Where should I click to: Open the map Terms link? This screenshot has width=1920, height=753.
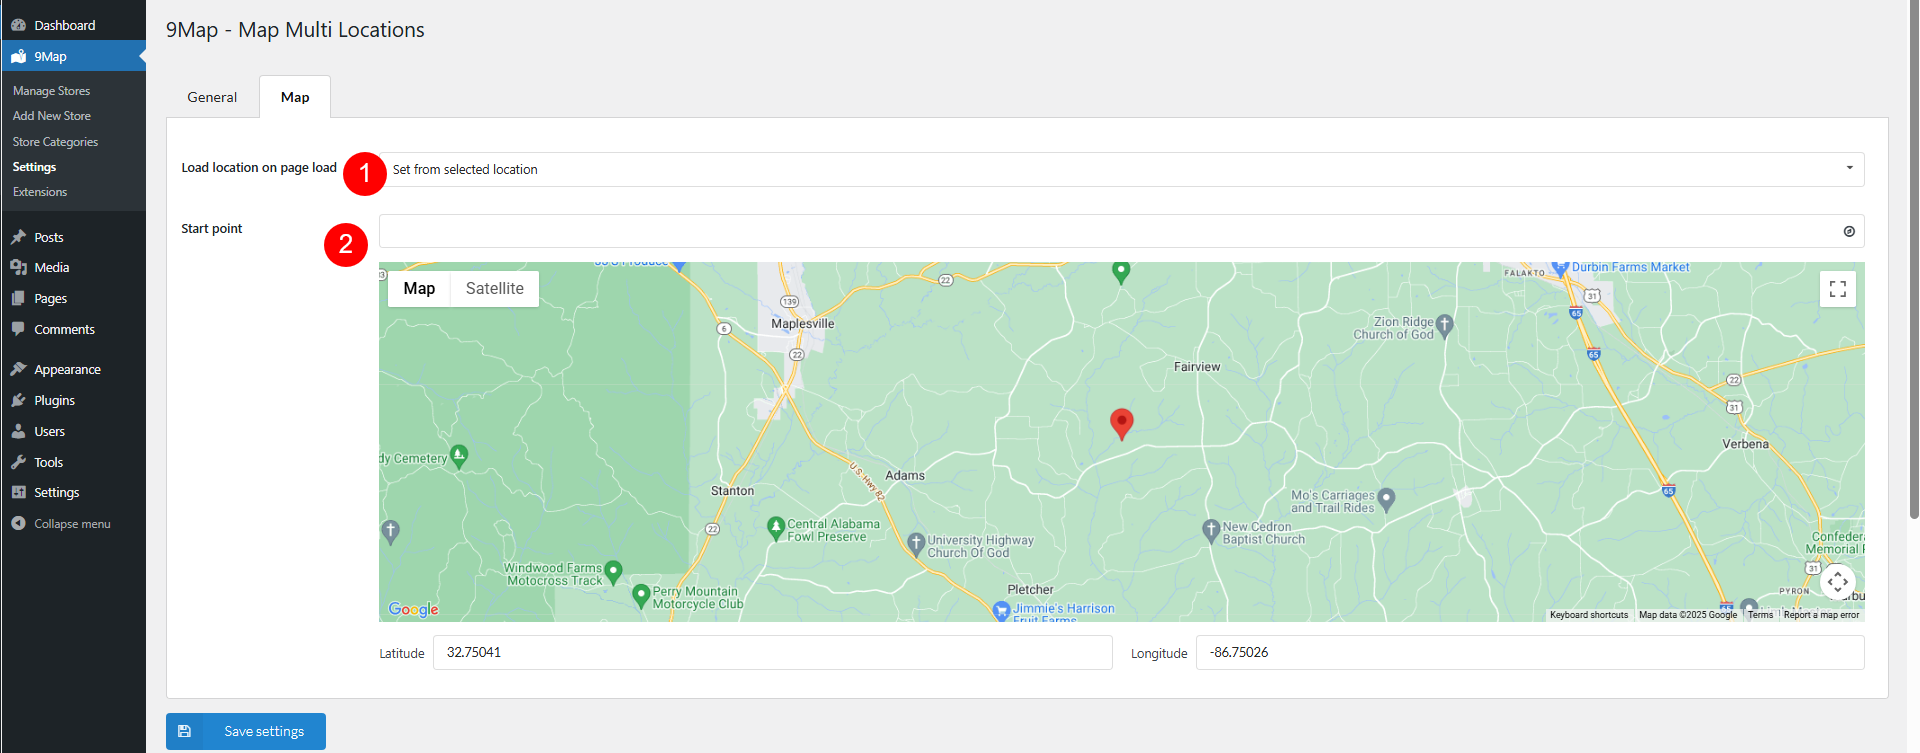tap(1761, 615)
